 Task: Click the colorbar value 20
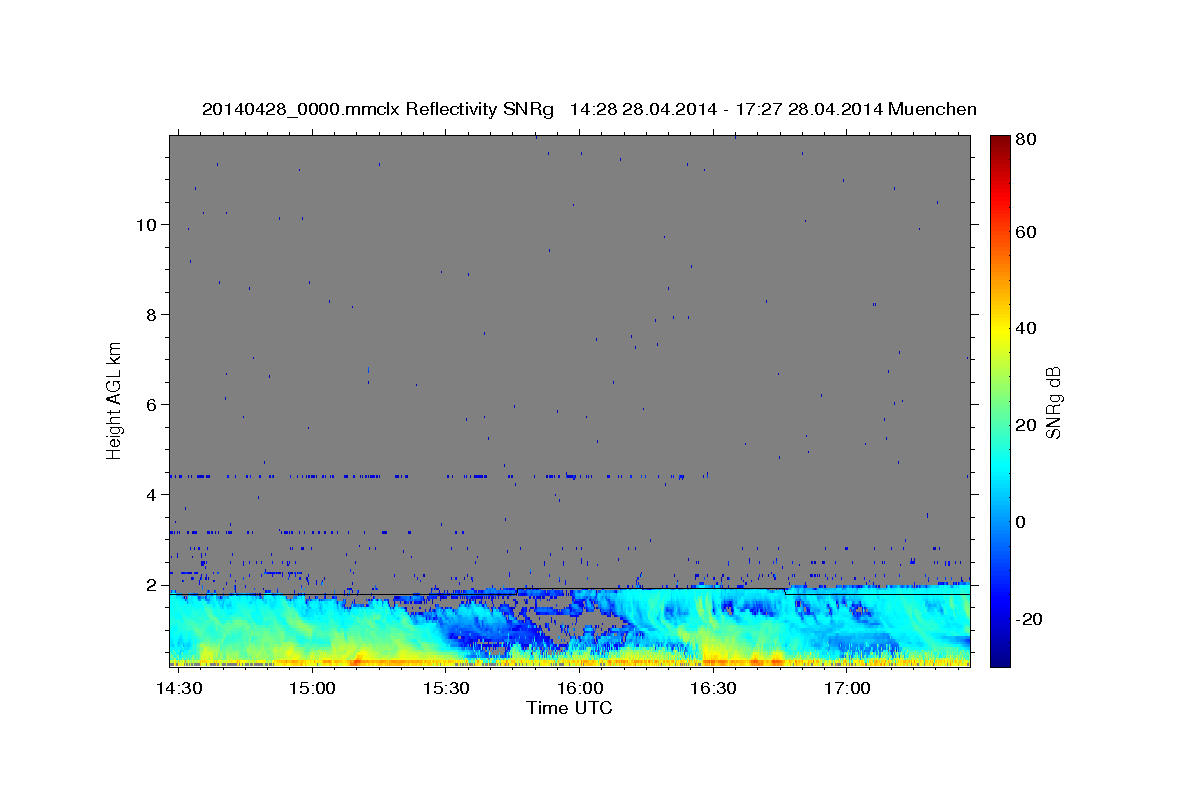[1026, 425]
